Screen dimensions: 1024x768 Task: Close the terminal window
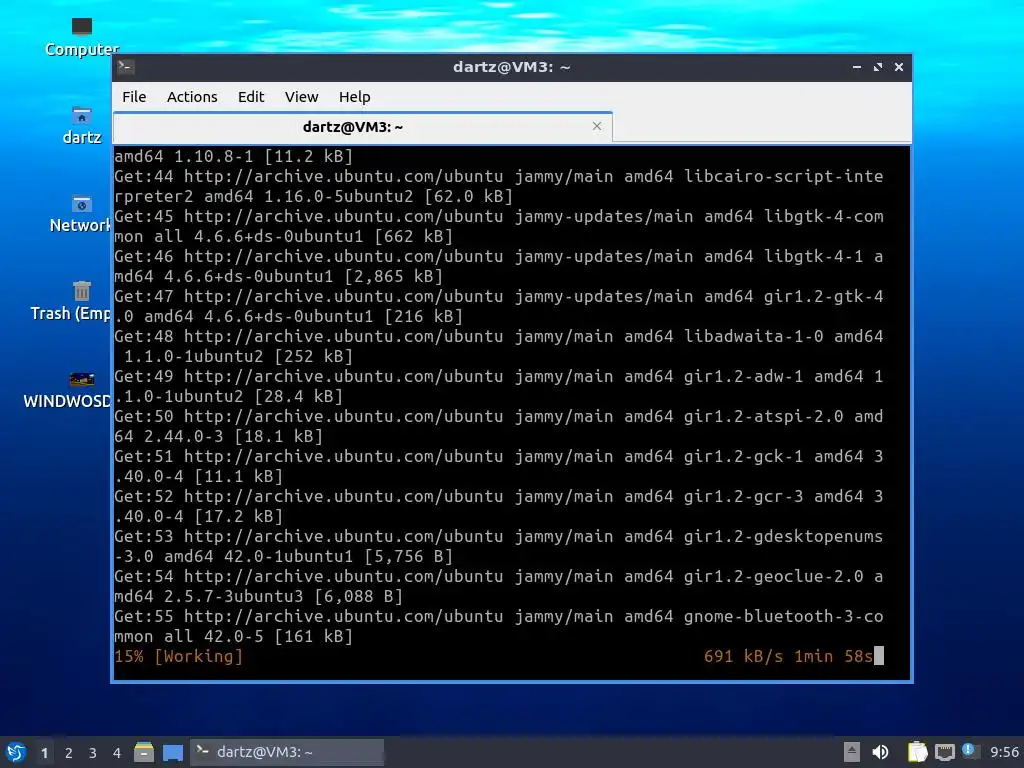tap(899, 67)
